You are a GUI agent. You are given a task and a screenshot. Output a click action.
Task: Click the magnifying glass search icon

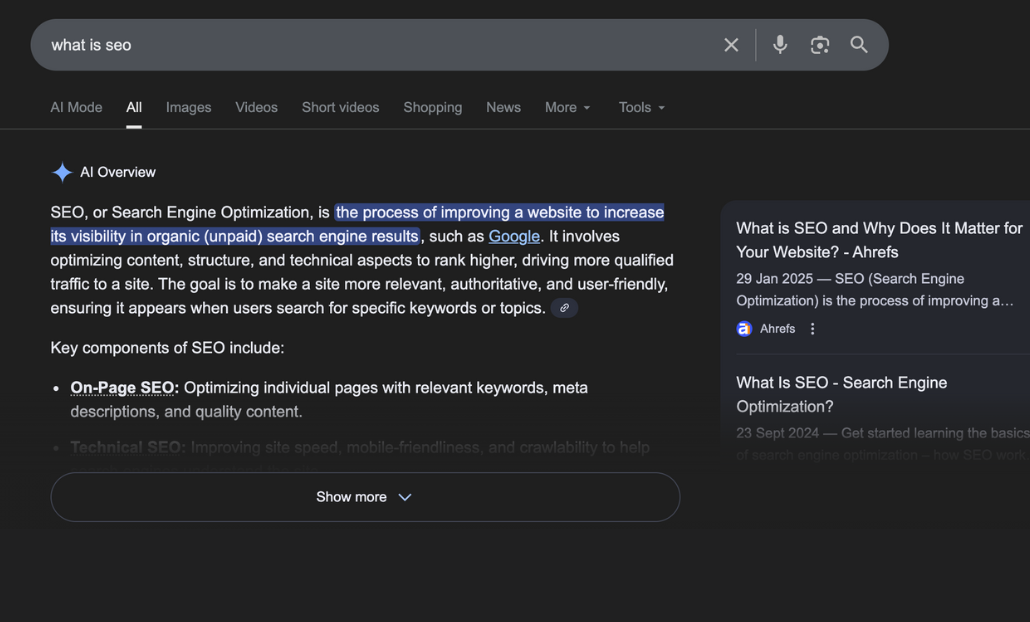pos(859,45)
